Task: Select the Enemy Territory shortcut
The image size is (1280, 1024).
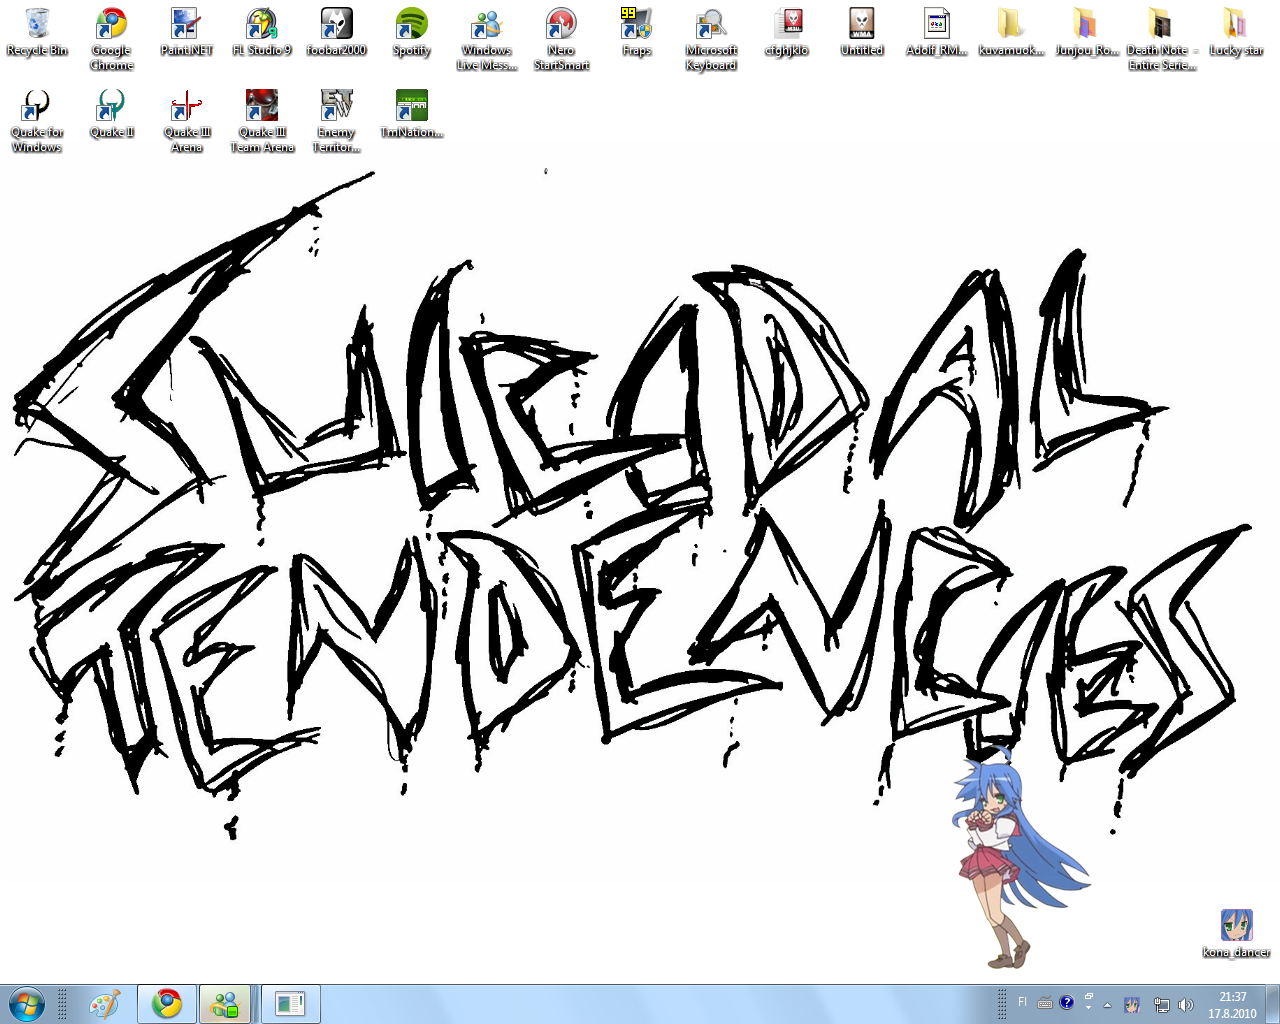Action: (x=336, y=114)
